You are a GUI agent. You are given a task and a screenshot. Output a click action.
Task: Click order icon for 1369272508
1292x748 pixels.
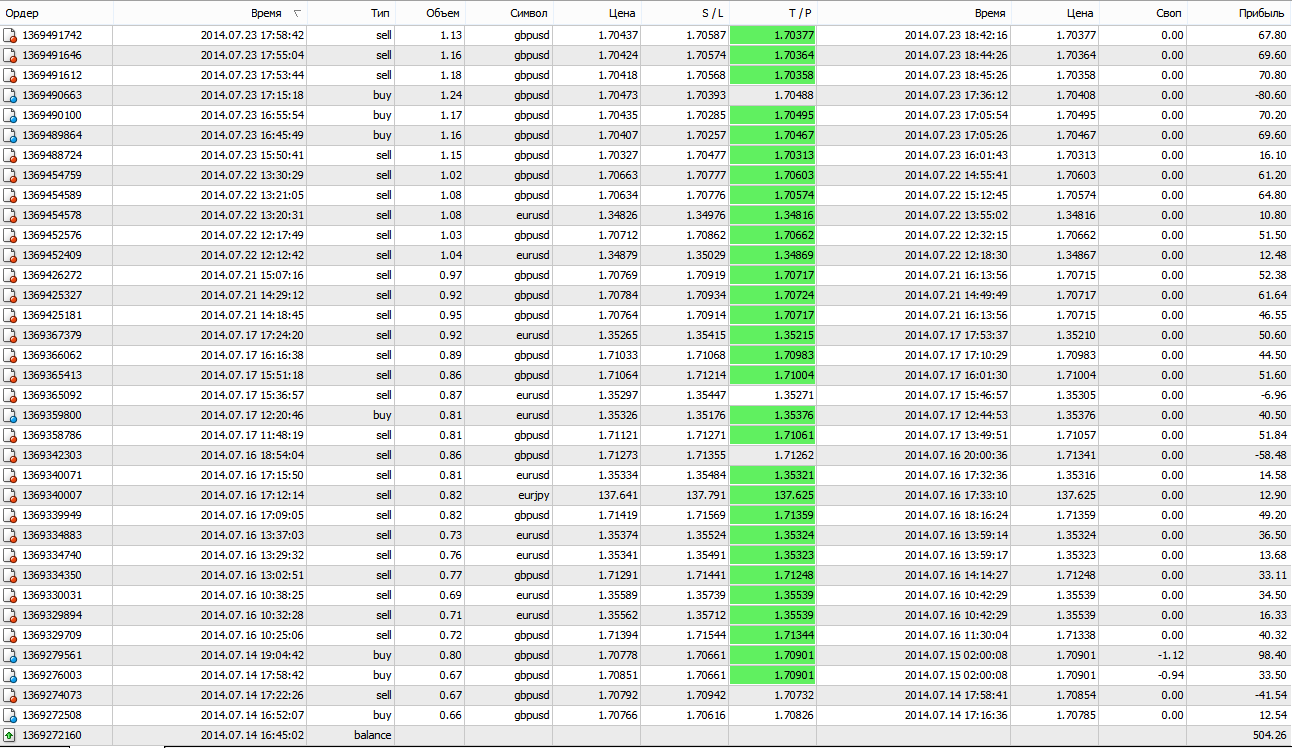tap(10, 715)
